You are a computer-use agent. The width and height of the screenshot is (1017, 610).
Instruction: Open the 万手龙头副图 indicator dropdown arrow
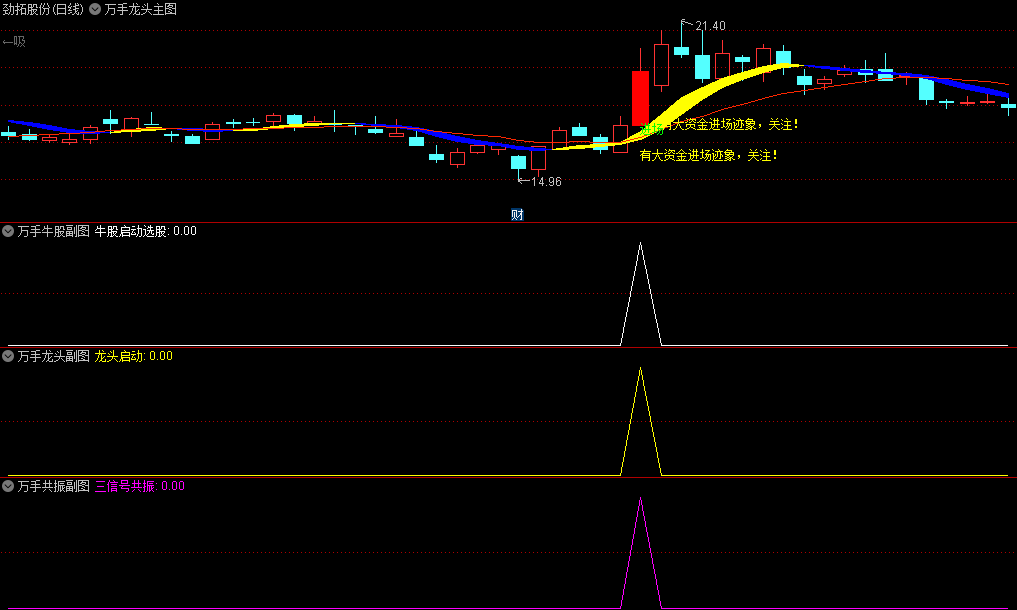click(8, 356)
